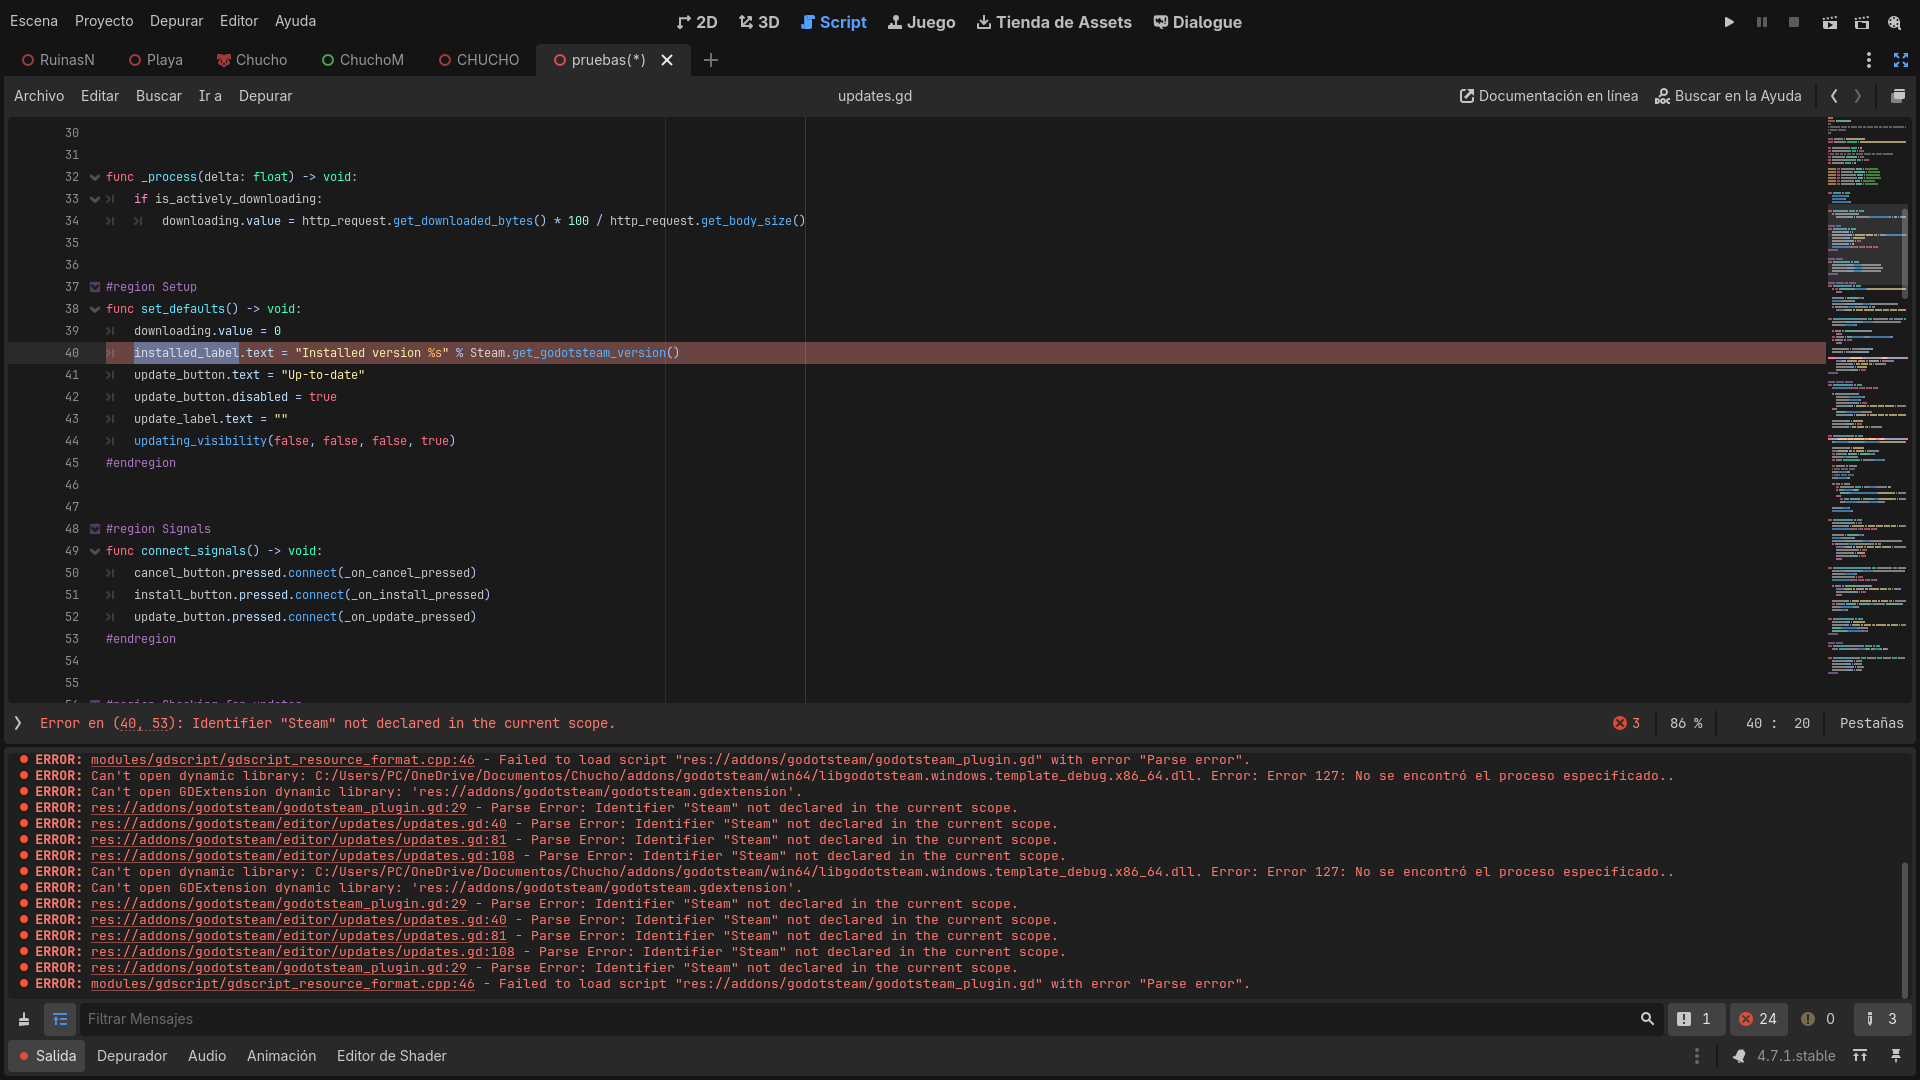Pin the bottom panel with pin icon
The height and width of the screenshot is (1080, 1920).
(1895, 1056)
